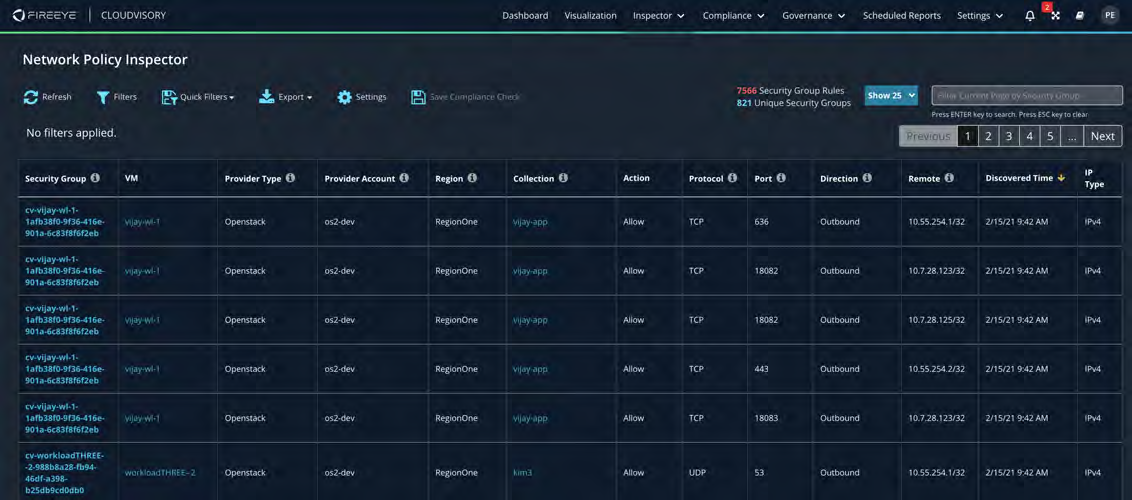This screenshot has height=500, width=1132.
Task: Click the Next page button
Action: pyautogui.click(x=1103, y=136)
